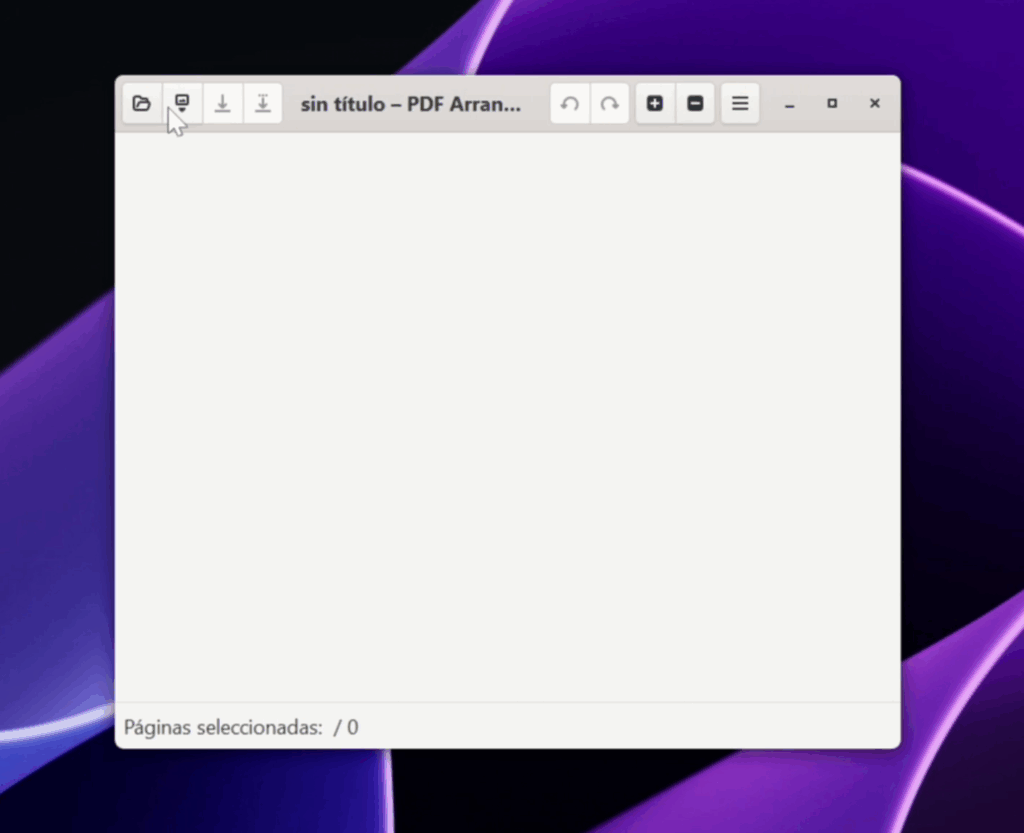Open a file with the folder icon

coord(142,103)
